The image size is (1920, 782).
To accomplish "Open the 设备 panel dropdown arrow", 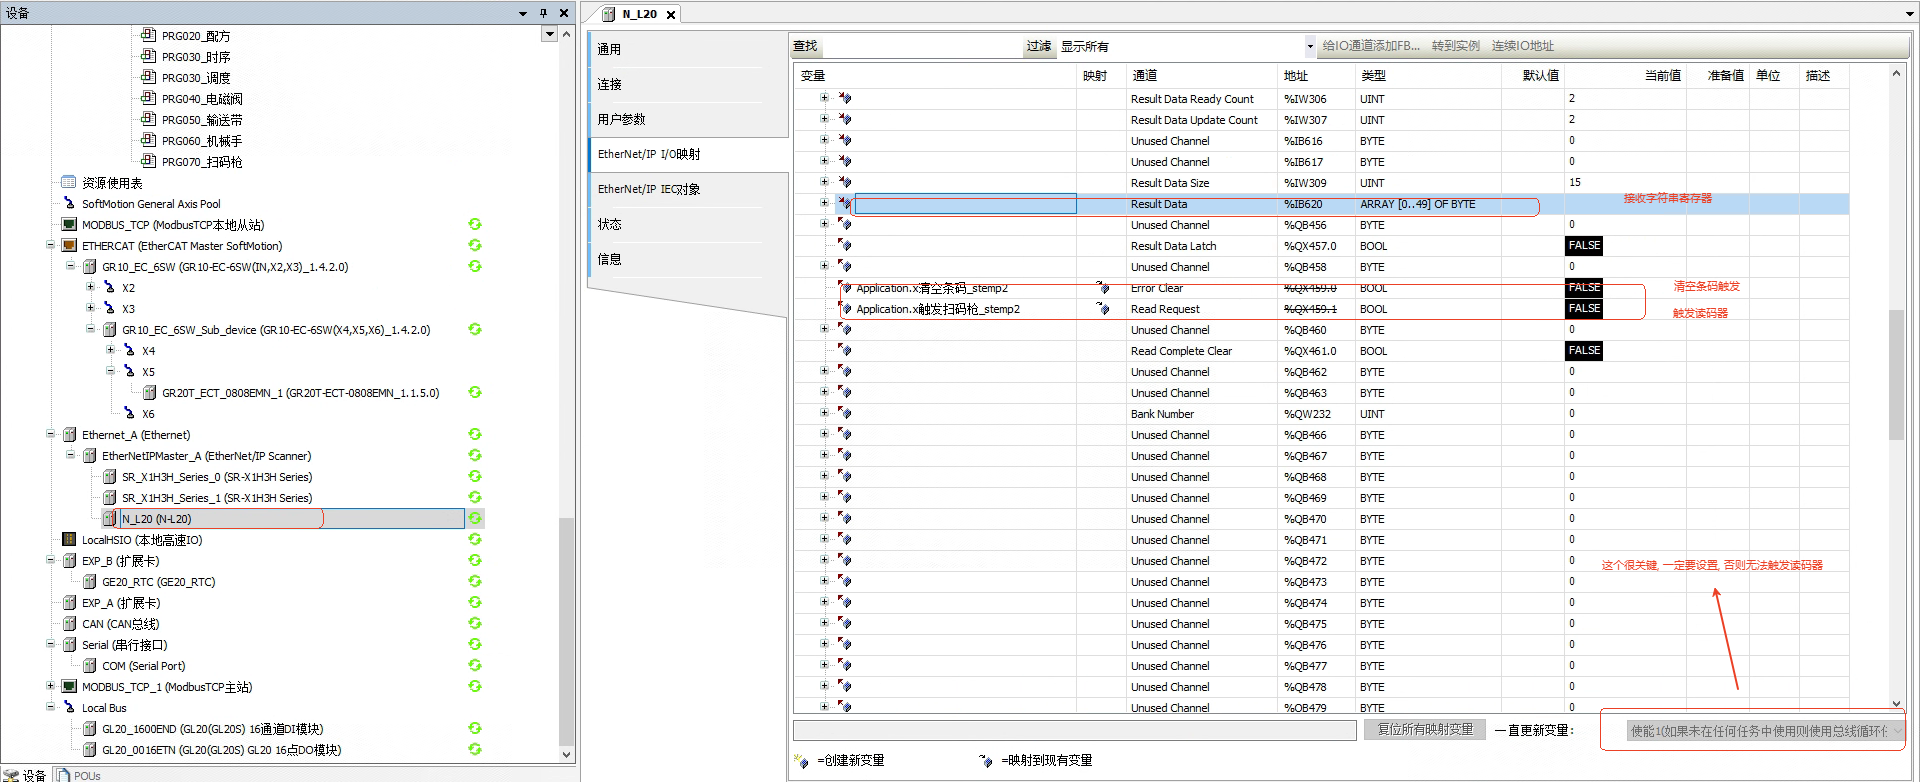I will (x=522, y=13).
